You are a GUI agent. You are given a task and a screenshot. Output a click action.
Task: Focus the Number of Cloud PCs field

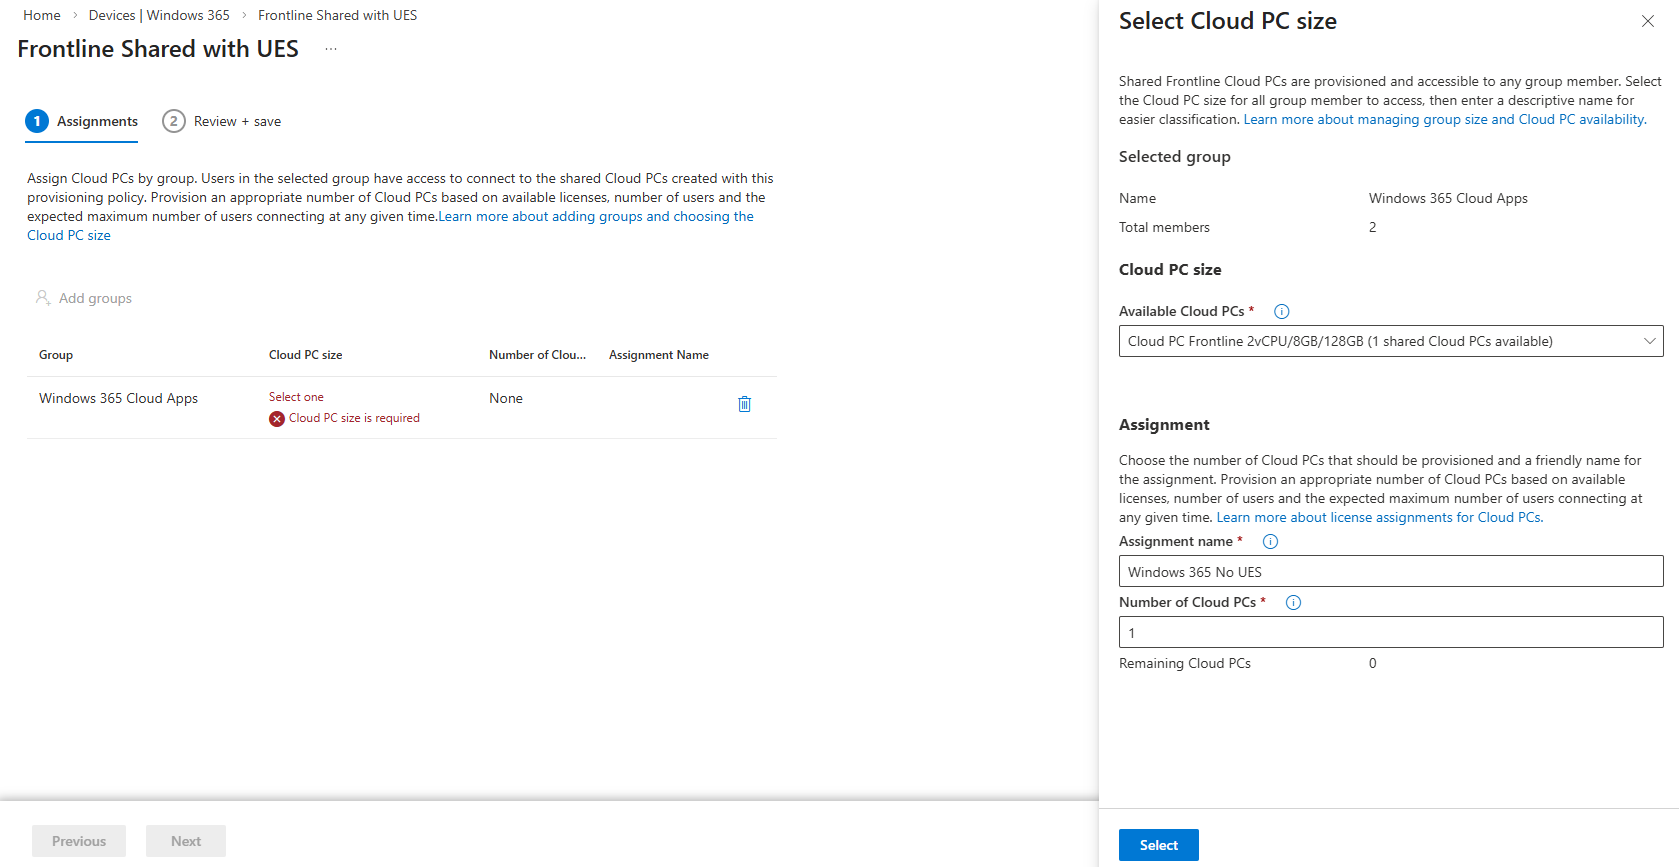tap(1390, 633)
